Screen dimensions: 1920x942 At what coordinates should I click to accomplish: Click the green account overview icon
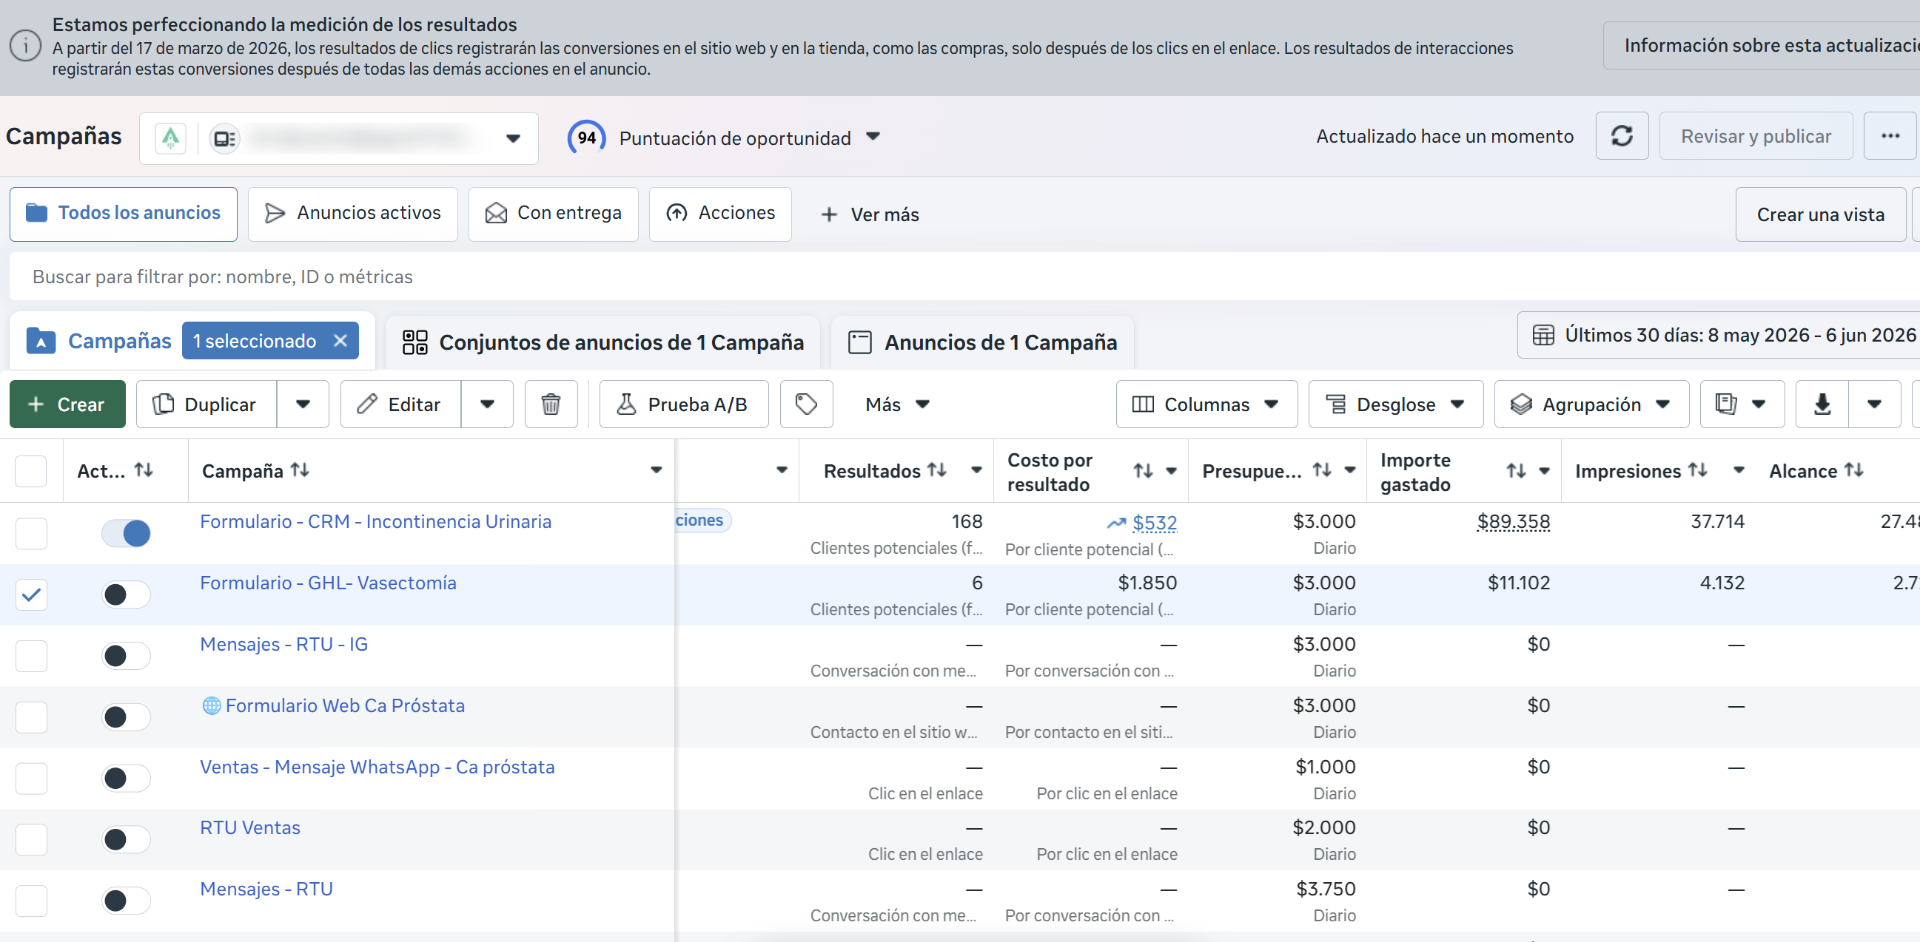coord(171,138)
